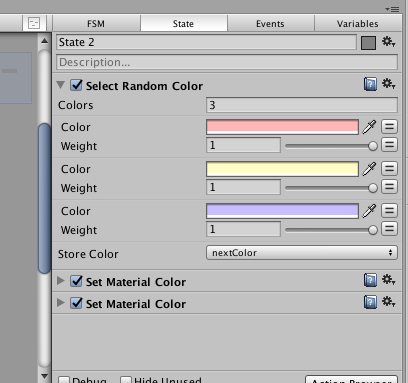
Task: Disable the first Set Material Color checkbox
Action: pos(76,281)
